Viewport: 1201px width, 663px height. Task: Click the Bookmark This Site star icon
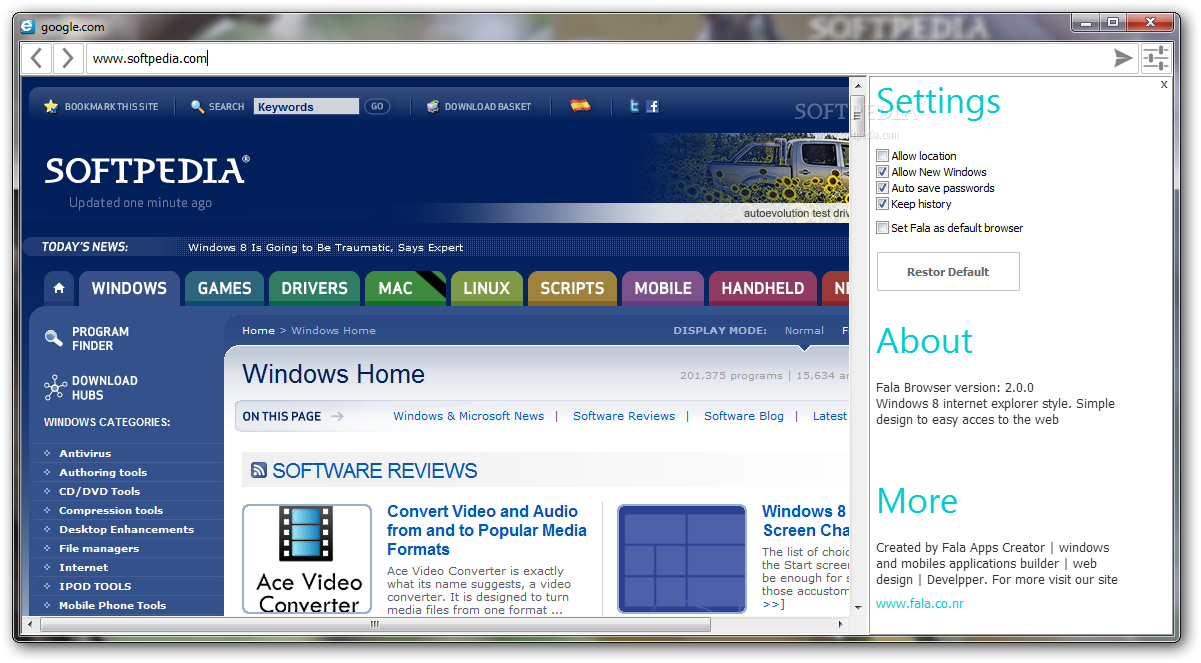(51, 106)
